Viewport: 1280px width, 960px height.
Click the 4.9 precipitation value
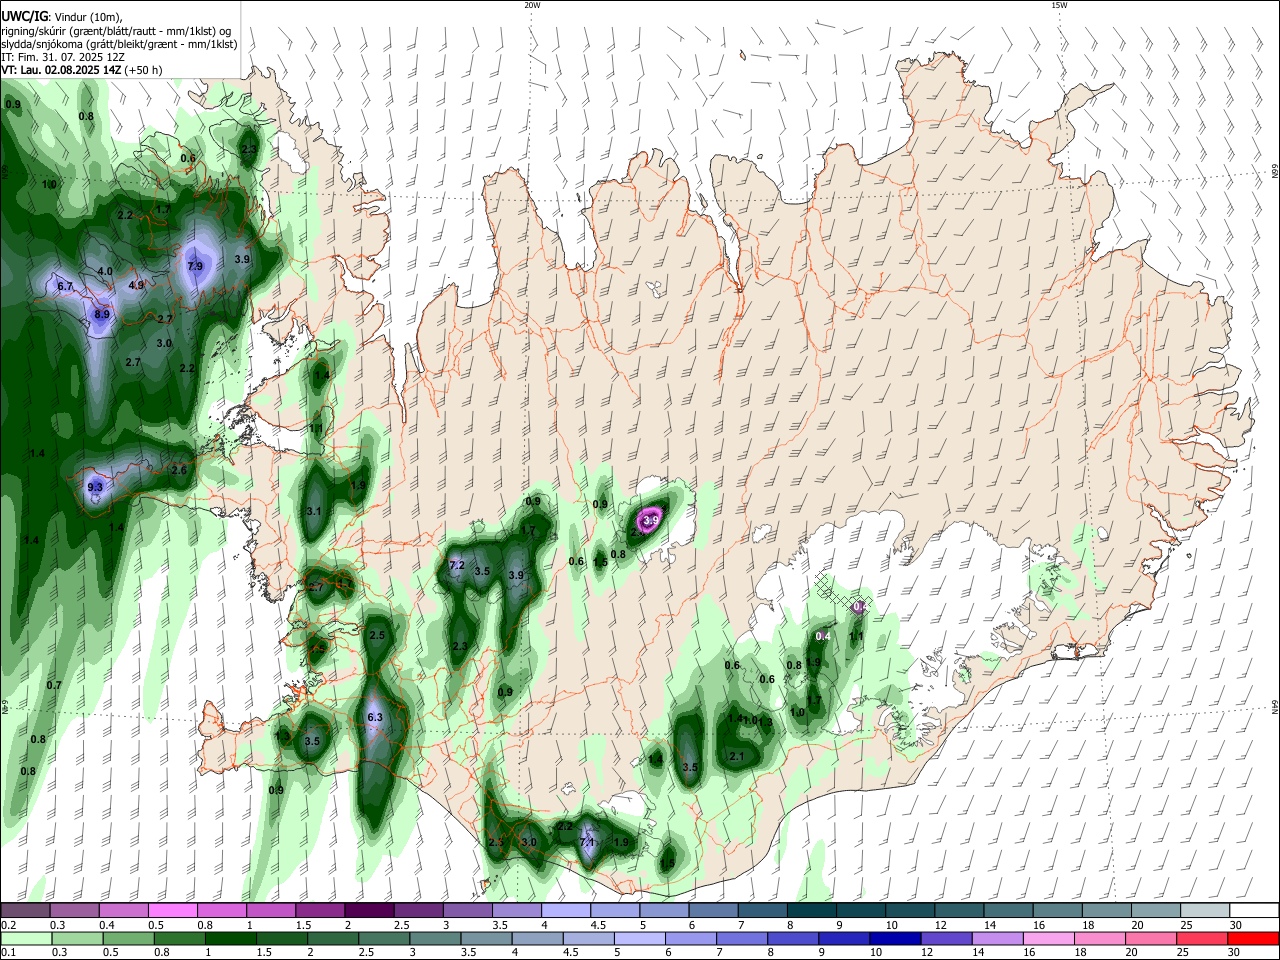pos(136,285)
